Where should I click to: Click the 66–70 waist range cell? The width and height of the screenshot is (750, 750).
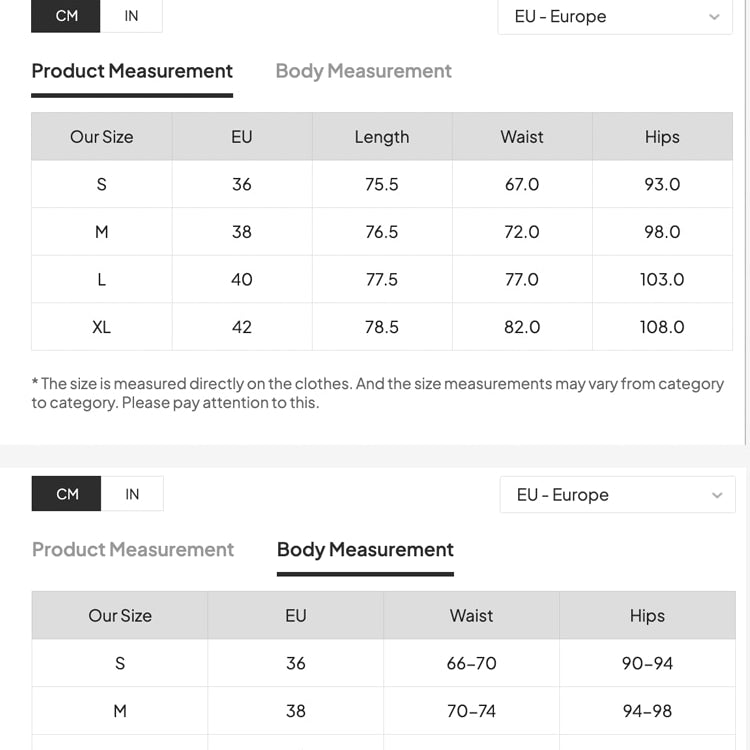click(471, 663)
